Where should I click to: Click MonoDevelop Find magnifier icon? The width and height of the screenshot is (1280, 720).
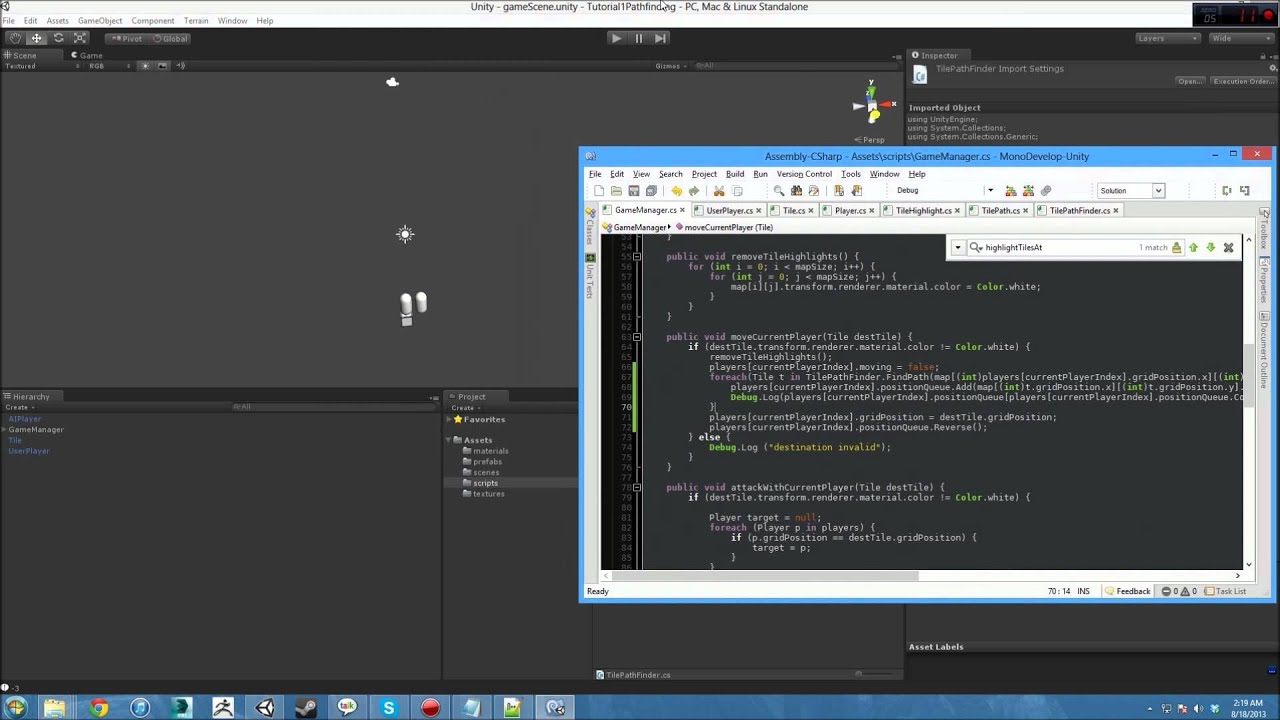click(779, 191)
